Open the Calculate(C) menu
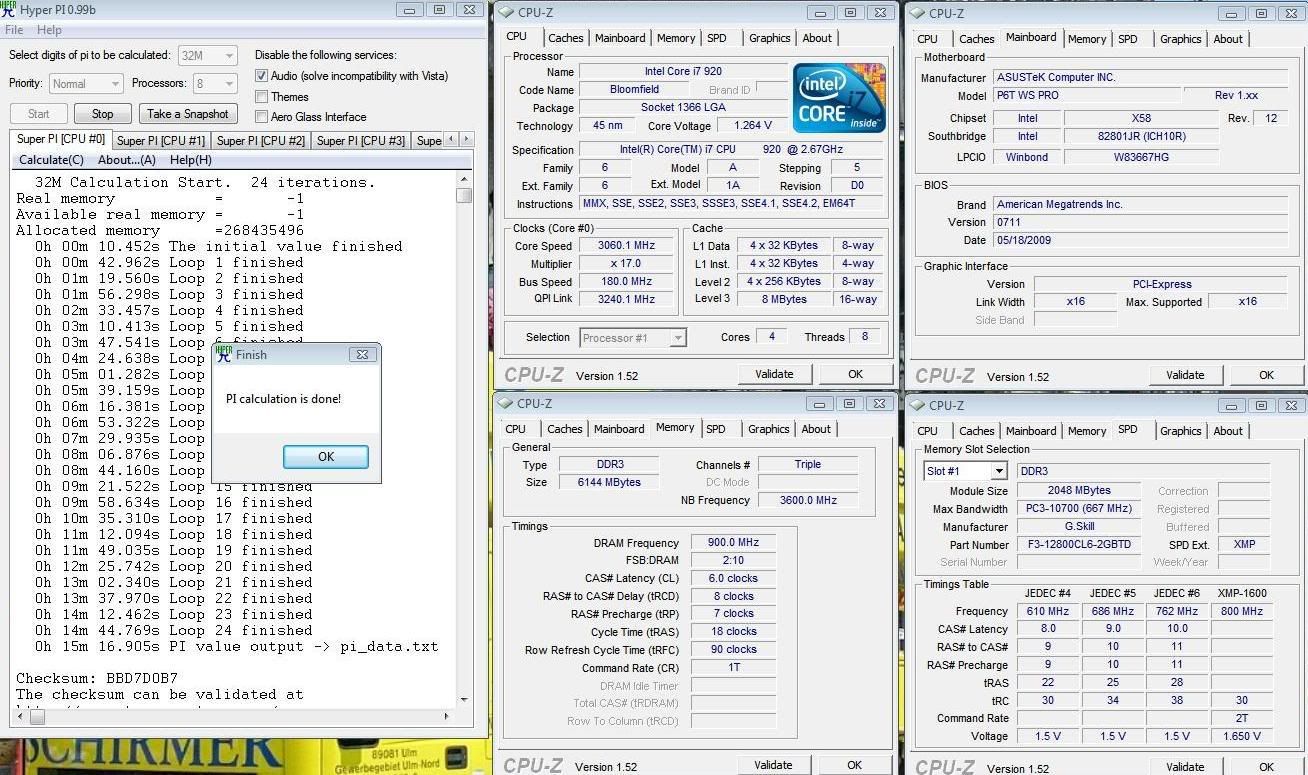Viewport: 1308px width, 775px height. point(51,160)
